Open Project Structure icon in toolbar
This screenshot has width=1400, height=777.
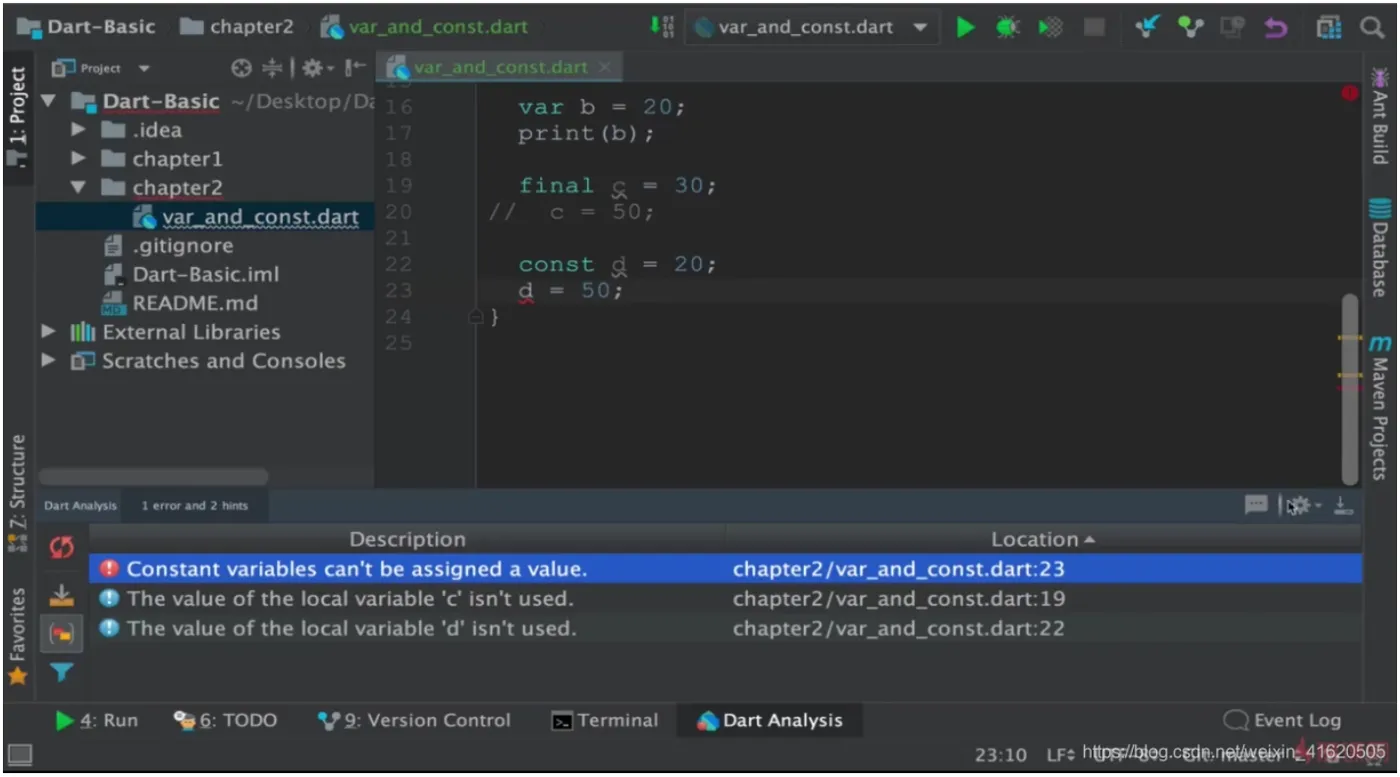(1328, 28)
